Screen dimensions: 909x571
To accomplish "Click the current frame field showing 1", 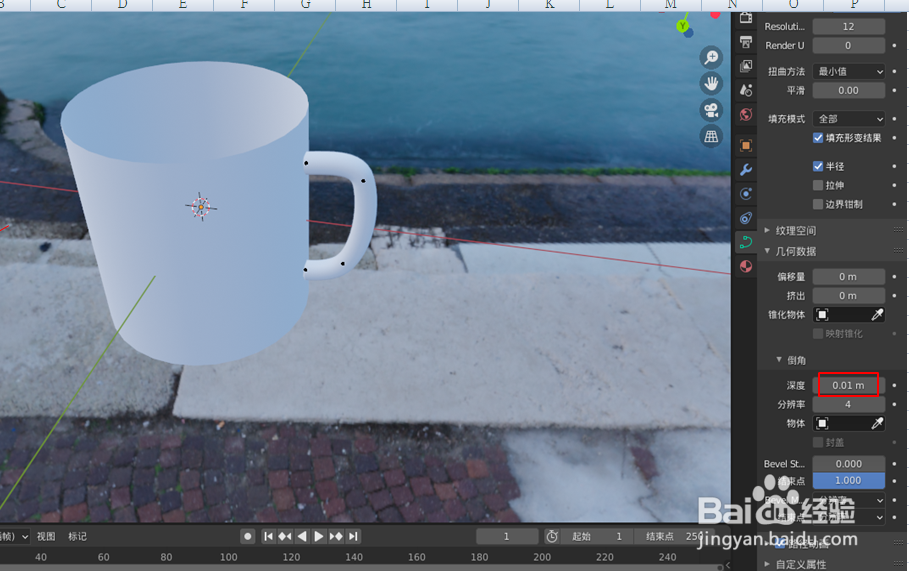I will (x=507, y=536).
